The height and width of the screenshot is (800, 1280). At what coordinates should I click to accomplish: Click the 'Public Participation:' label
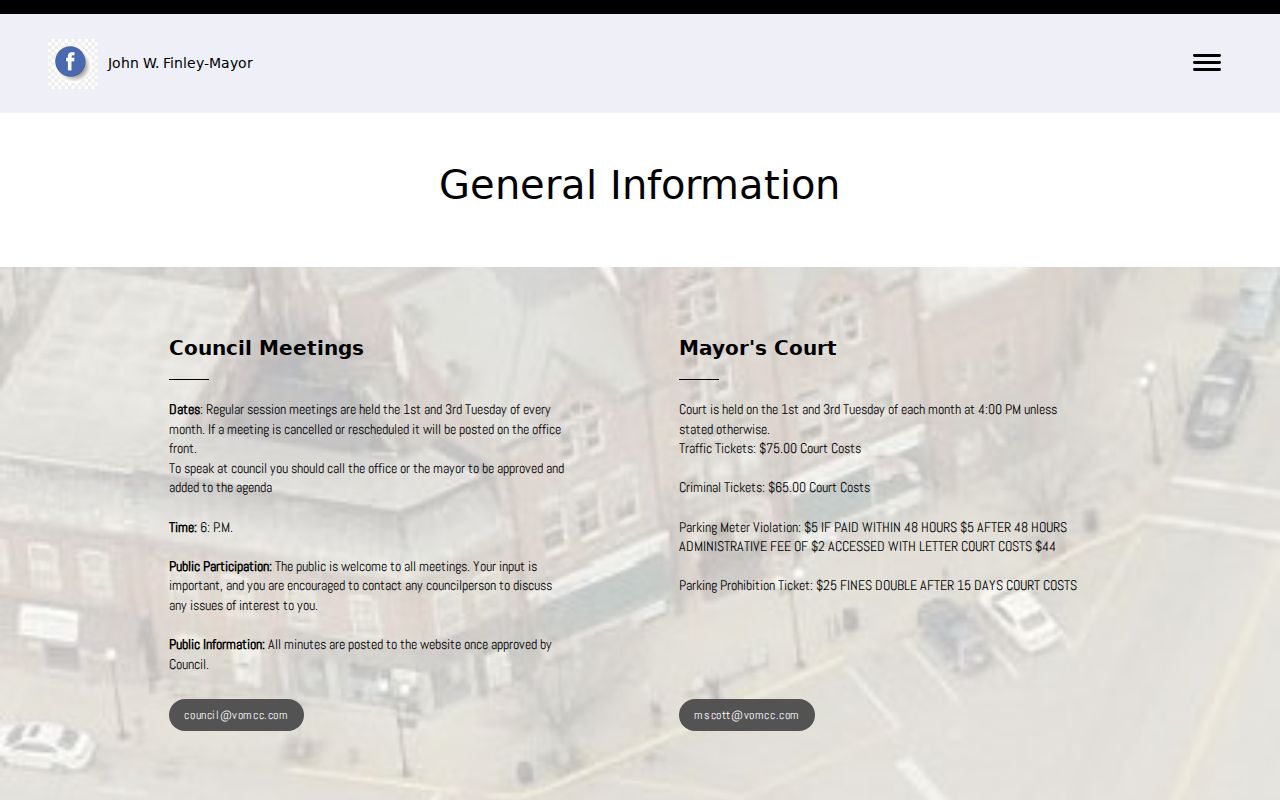[220, 566]
